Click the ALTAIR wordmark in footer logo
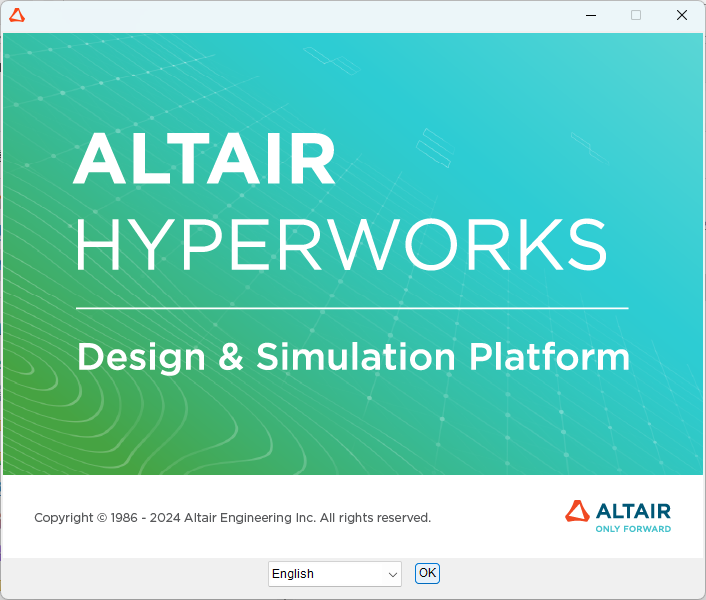 point(633,510)
